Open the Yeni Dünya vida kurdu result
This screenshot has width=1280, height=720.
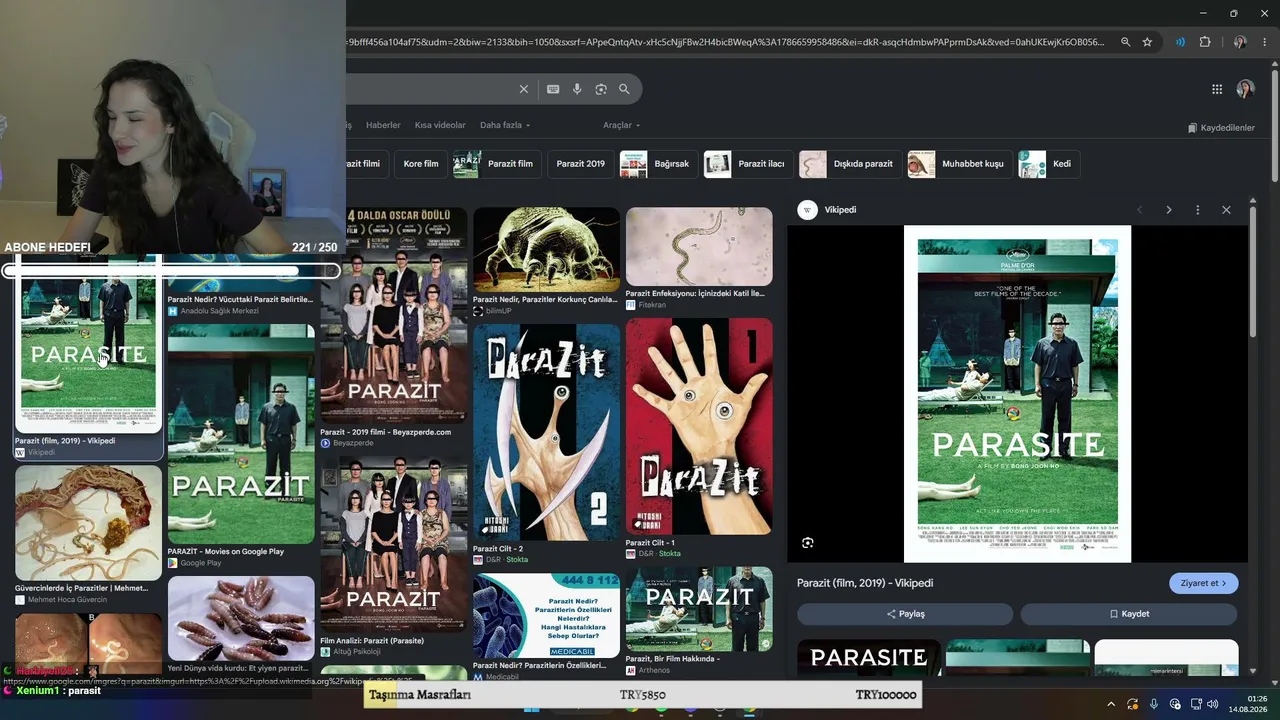tap(241, 619)
